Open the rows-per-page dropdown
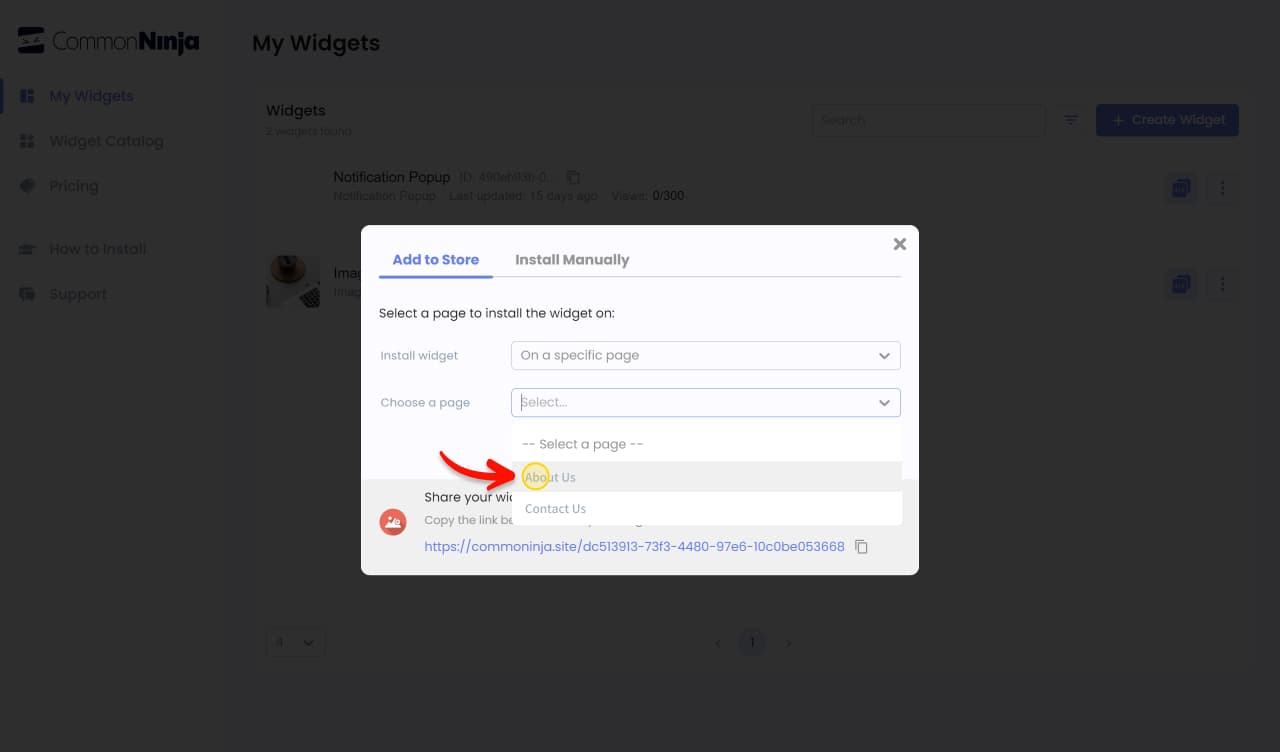The image size is (1280, 752). pyautogui.click(x=295, y=642)
